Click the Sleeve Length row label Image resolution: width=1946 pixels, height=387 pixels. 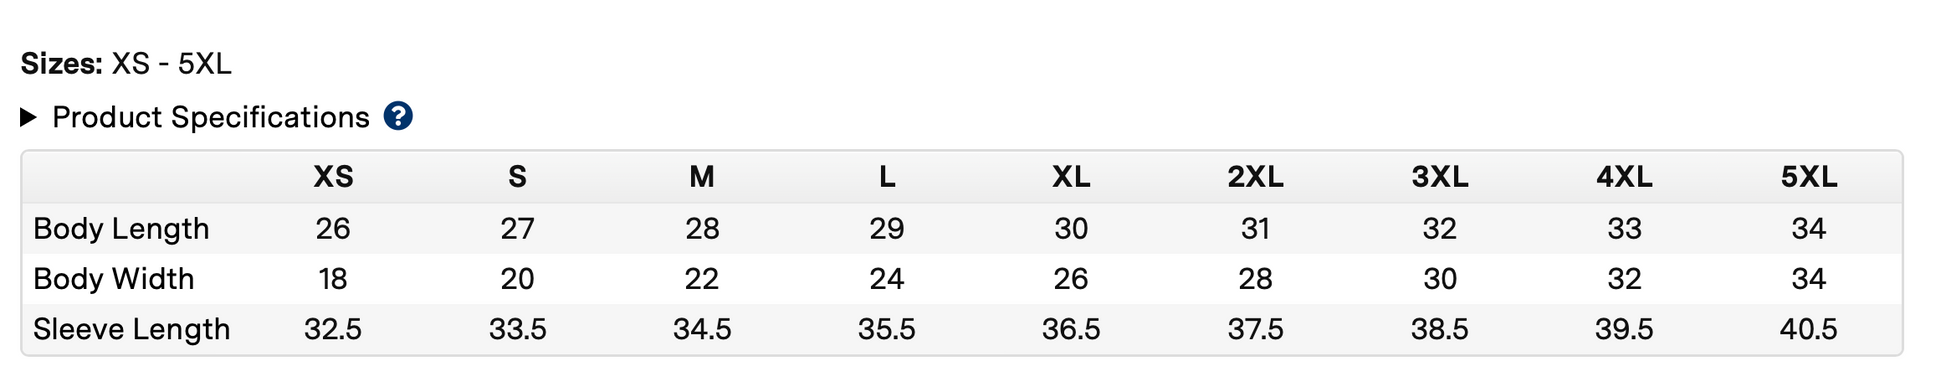pyautogui.click(x=132, y=329)
